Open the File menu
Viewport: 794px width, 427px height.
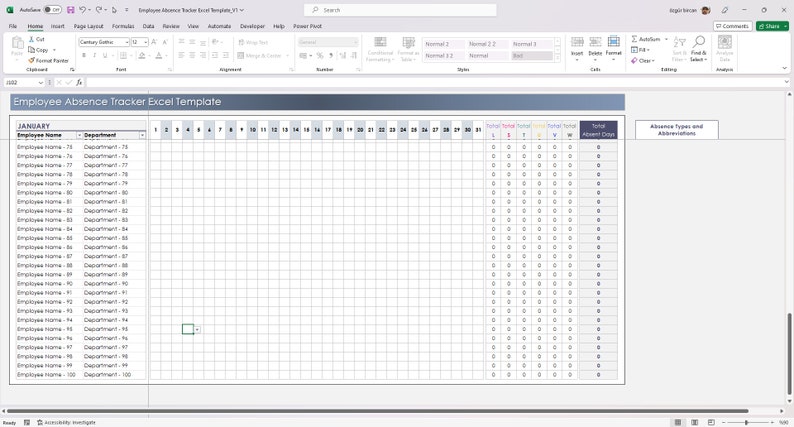coord(13,26)
